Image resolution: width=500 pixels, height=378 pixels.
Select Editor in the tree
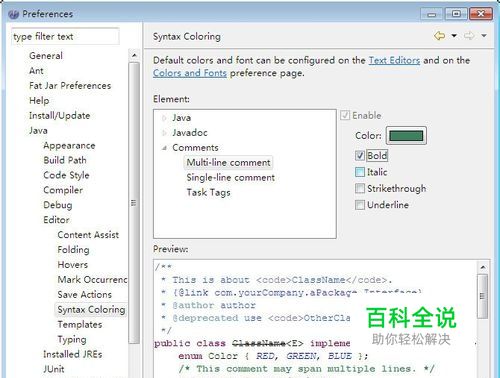(56, 220)
